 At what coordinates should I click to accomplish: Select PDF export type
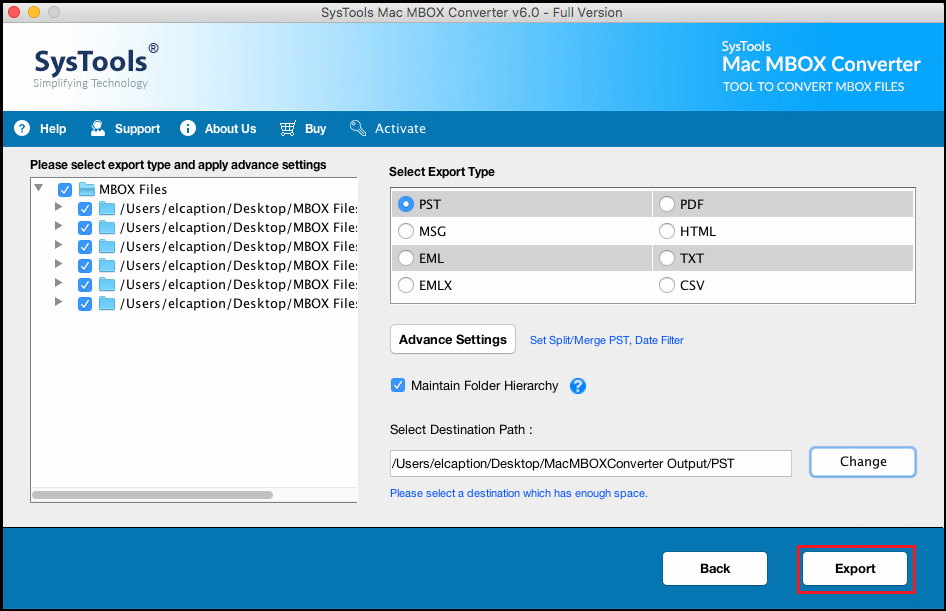(667, 204)
